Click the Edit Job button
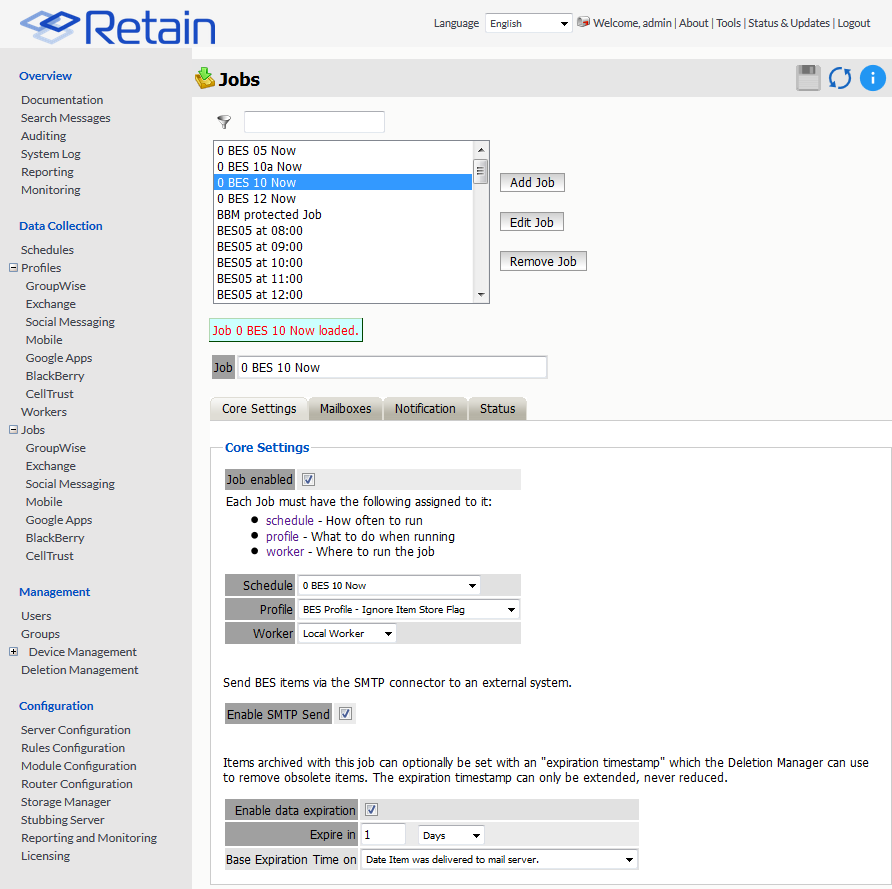 coord(531,222)
